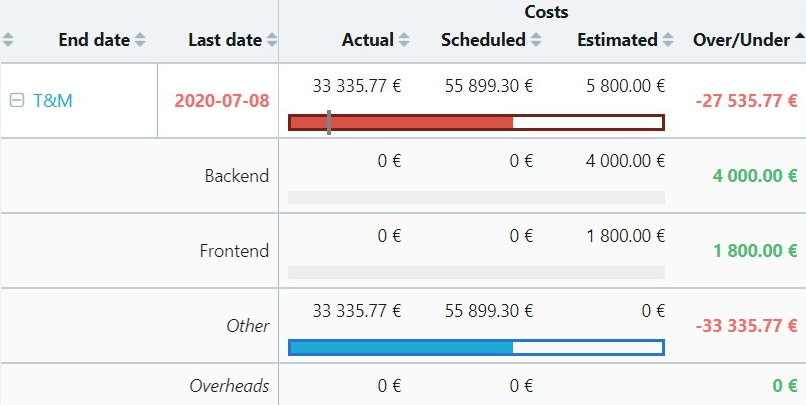This screenshot has height=405, width=806.
Task: Click sort arrows left of End date
Action: [8, 40]
